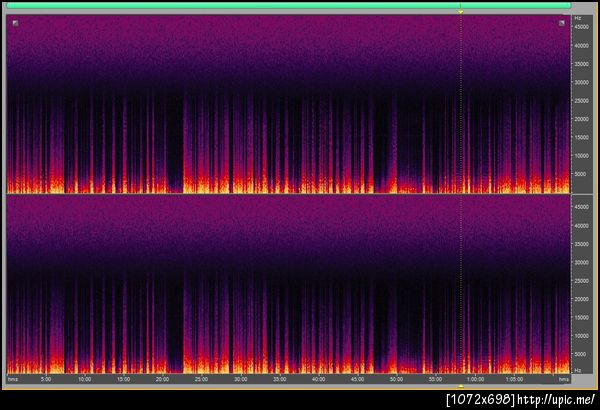Click 15000 on the lower channel frequency scale
This screenshot has width=600, height=410.
[581, 318]
